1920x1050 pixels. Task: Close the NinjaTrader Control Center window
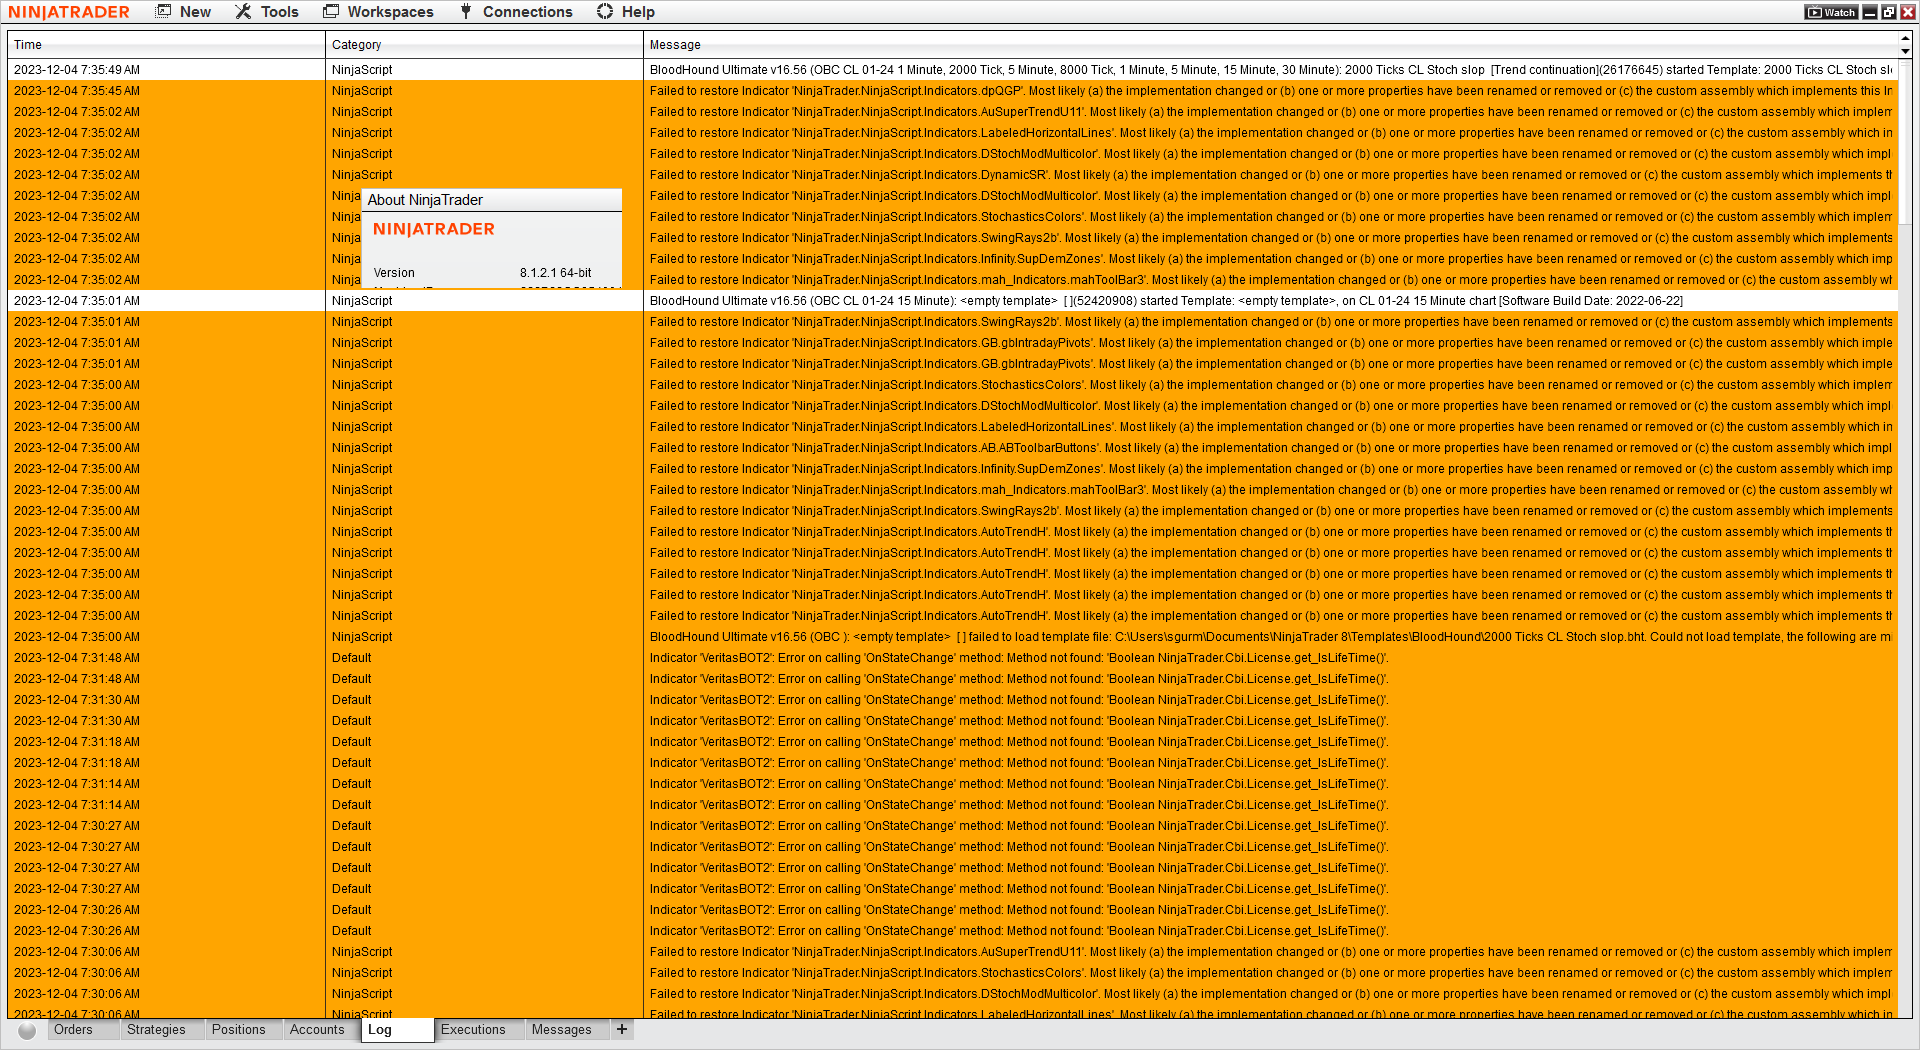(1906, 12)
